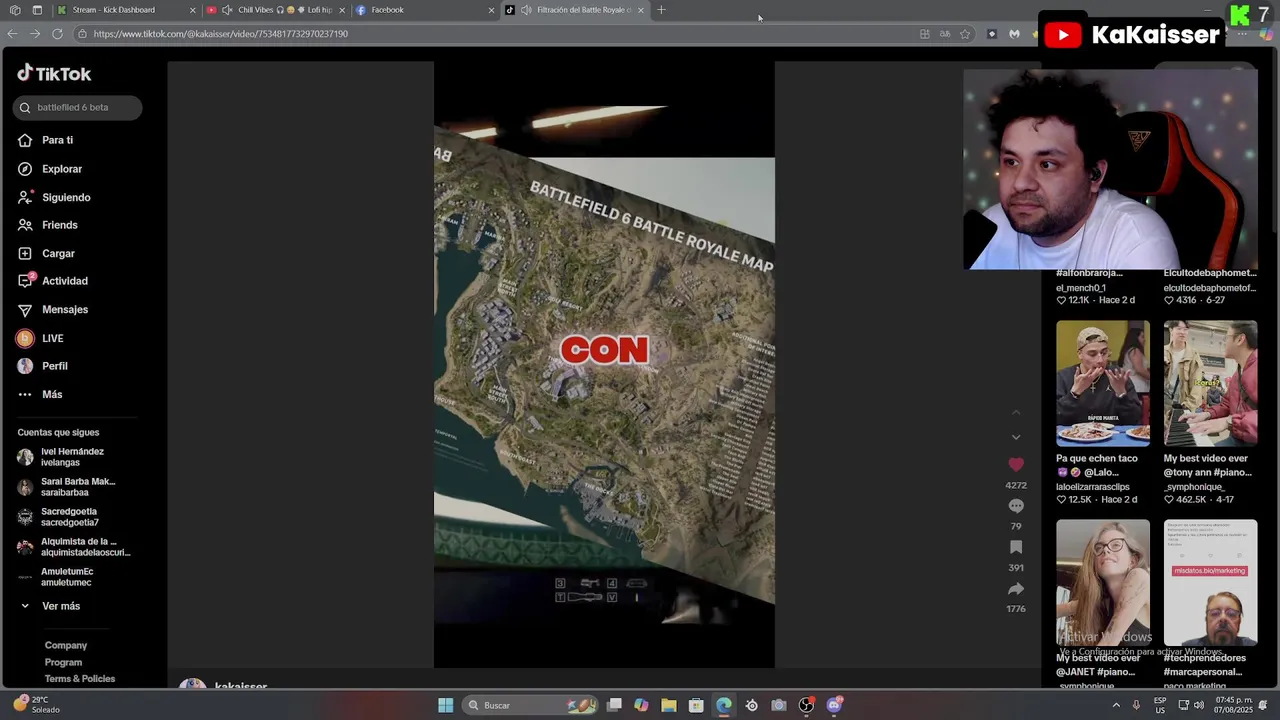Go to the Siguiendo feed
This screenshot has width=1280, height=720.
54,197
